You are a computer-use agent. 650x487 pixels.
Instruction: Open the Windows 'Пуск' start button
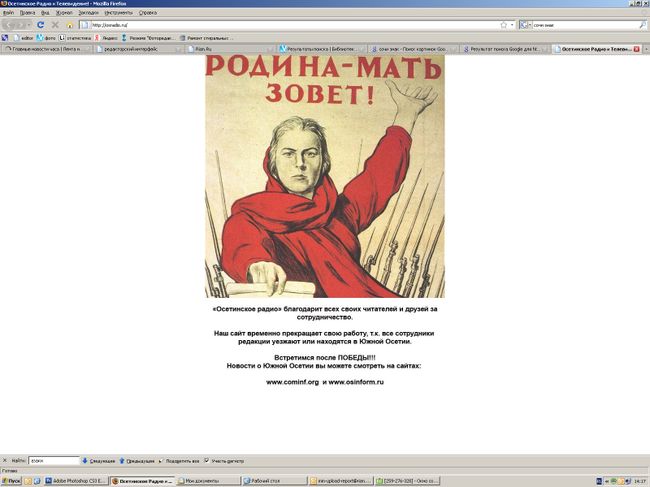pyautogui.click(x=11, y=481)
